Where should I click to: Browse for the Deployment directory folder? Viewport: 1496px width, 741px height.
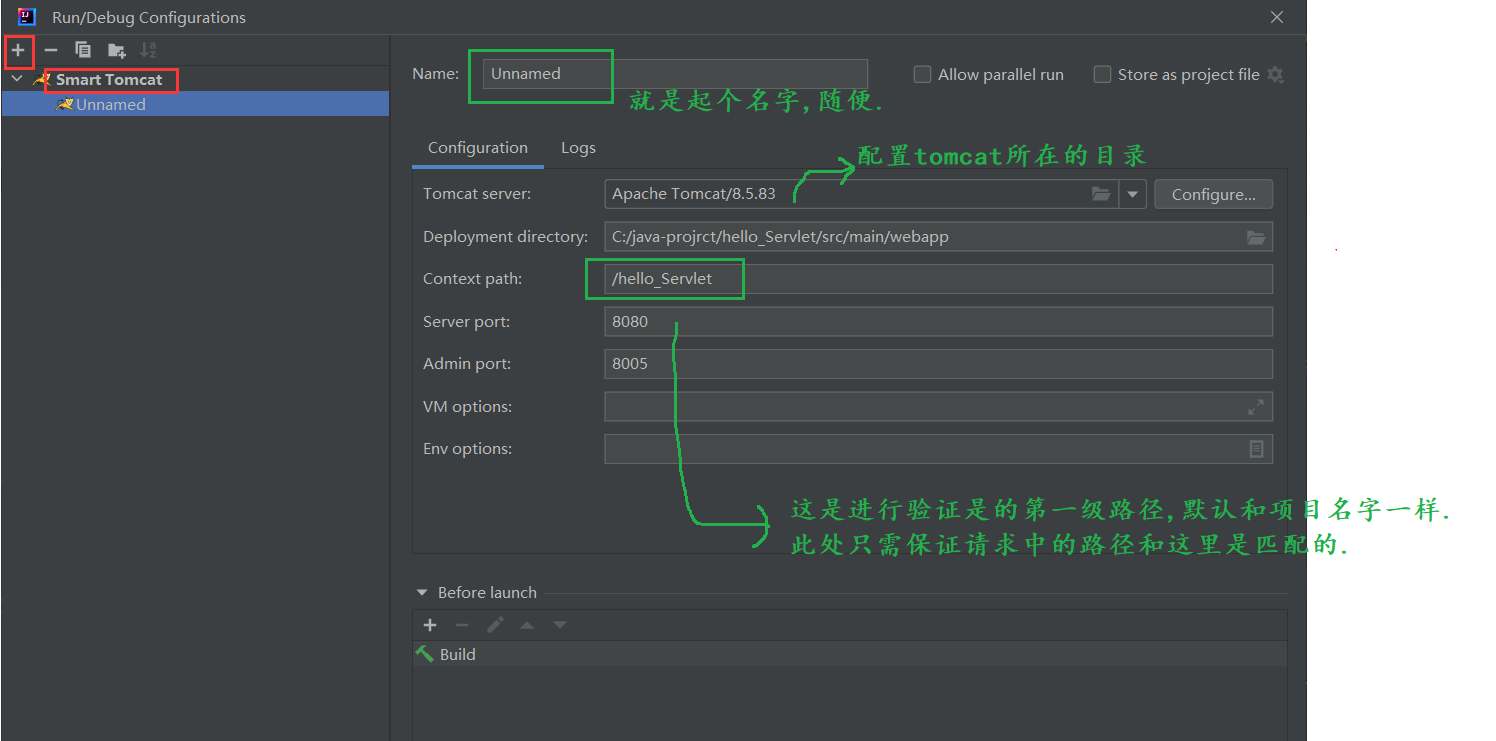pyautogui.click(x=1256, y=237)
